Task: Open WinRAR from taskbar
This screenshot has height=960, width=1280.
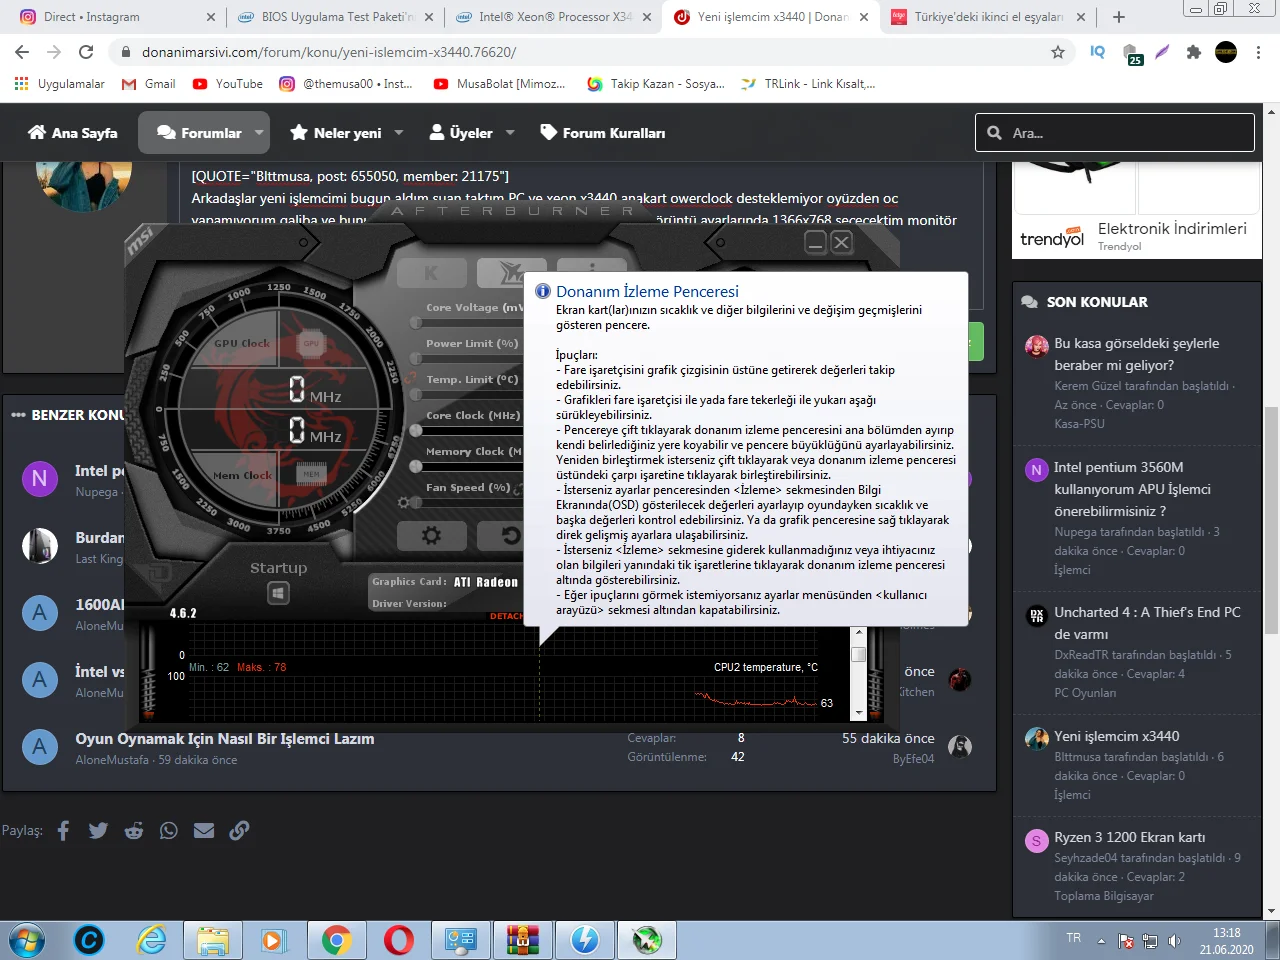Action: coord(522,940)
